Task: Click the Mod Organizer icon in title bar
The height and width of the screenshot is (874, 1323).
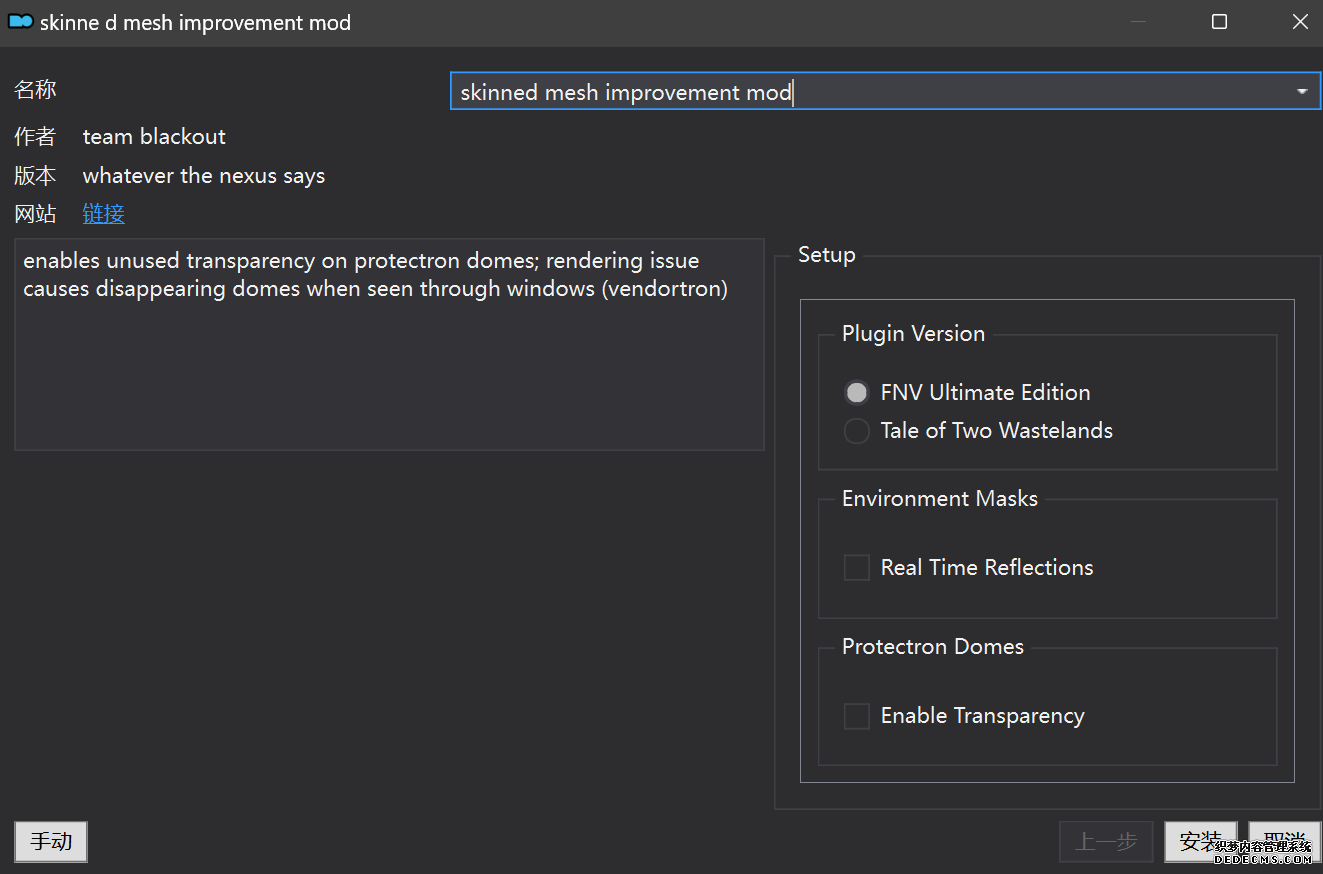Action: [20, 22]
